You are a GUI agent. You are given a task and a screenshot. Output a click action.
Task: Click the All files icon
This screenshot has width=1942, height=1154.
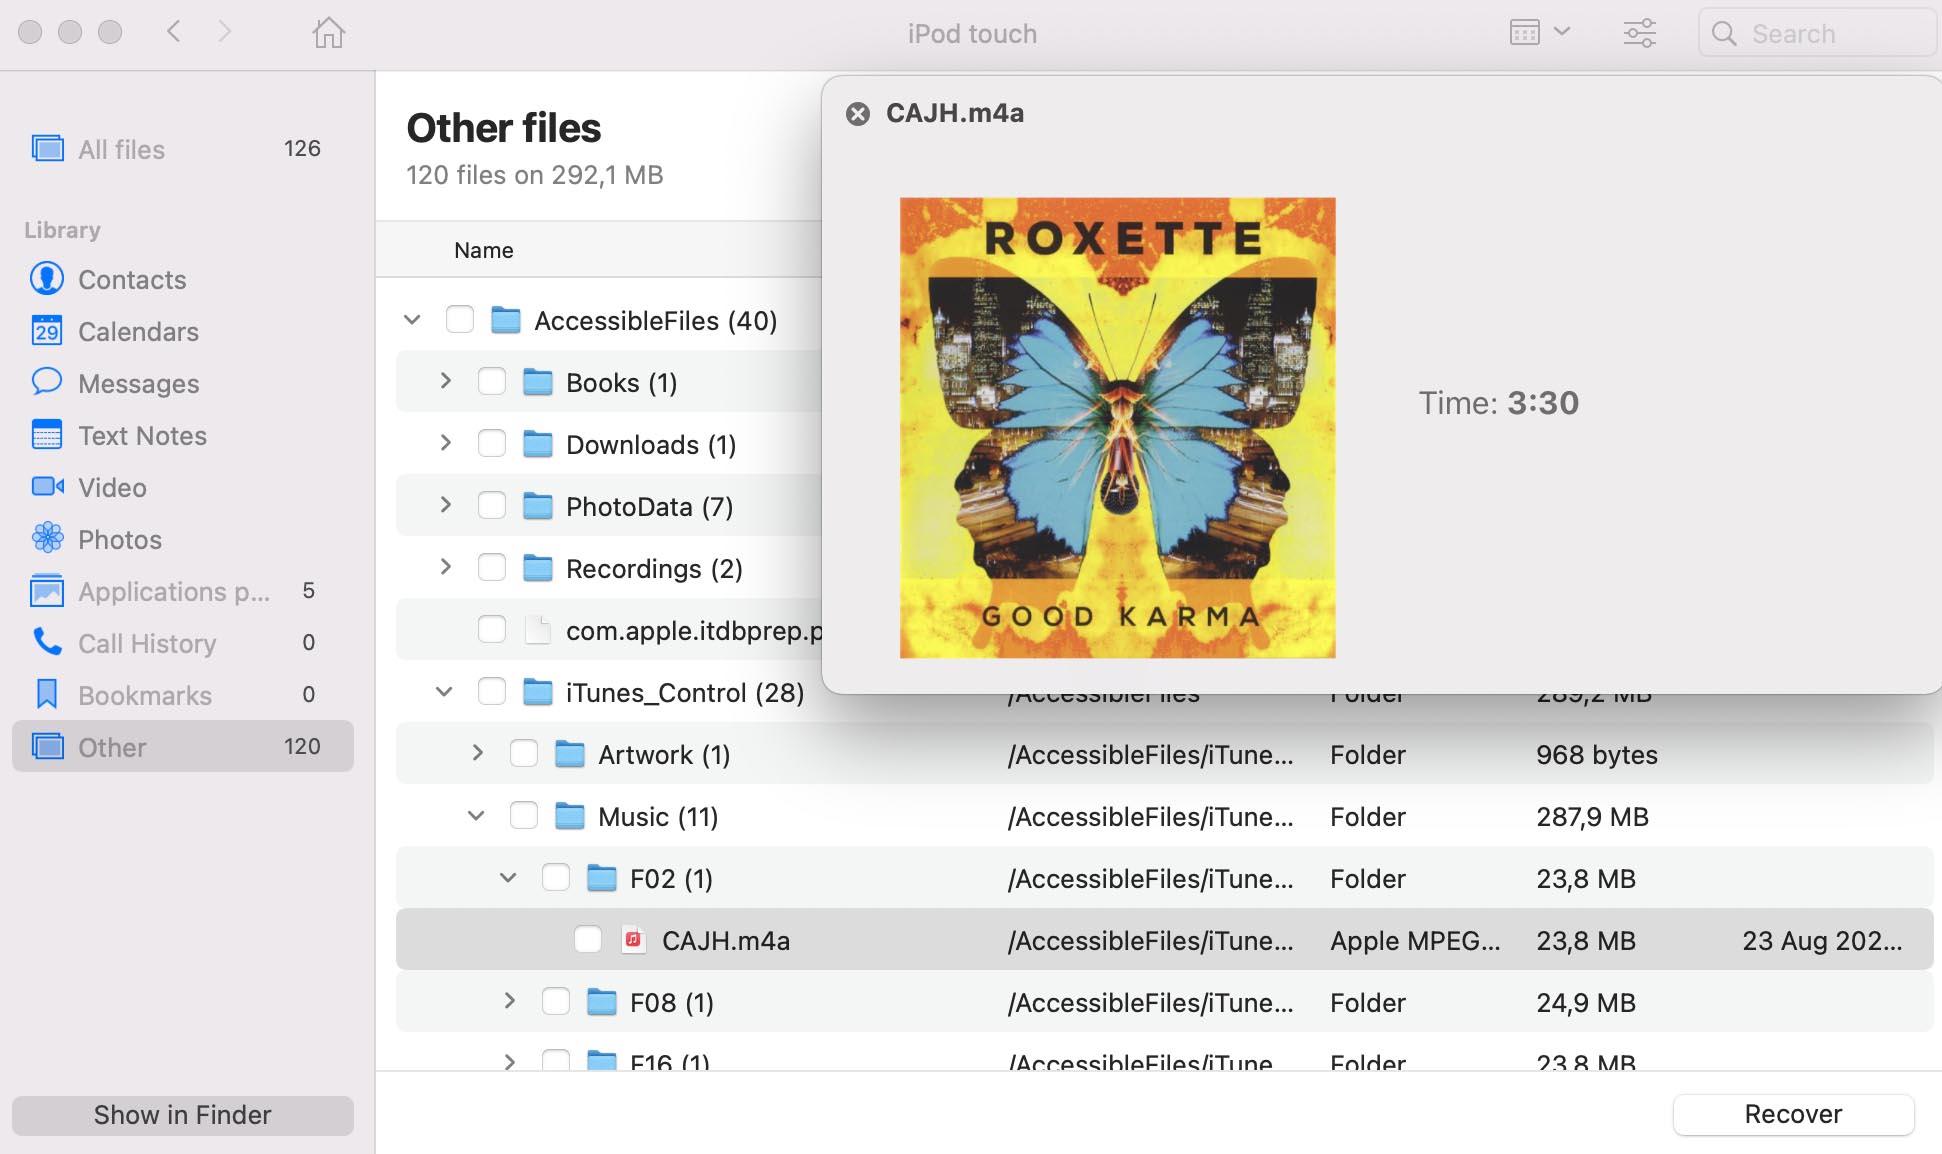click(x=47, y=148)
